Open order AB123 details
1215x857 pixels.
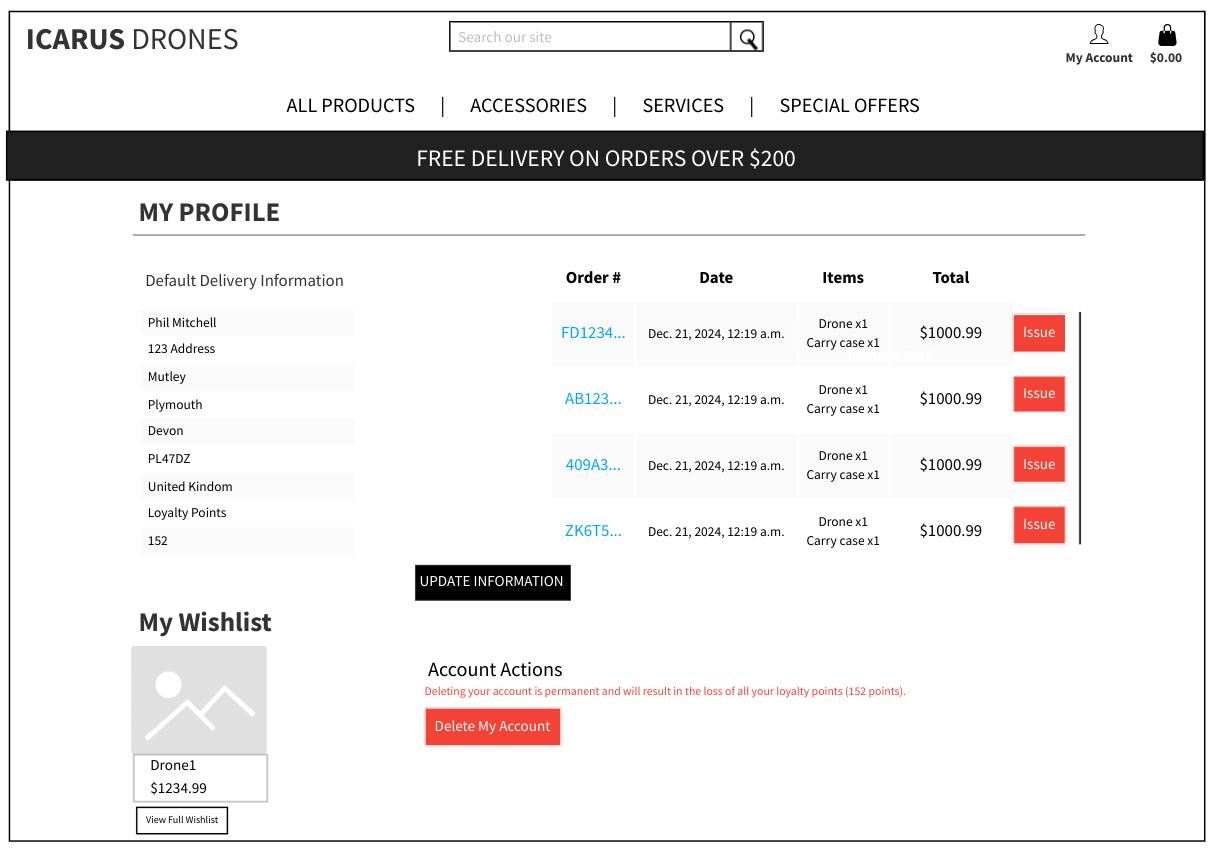pyautogui.click(x=593, y=398)
